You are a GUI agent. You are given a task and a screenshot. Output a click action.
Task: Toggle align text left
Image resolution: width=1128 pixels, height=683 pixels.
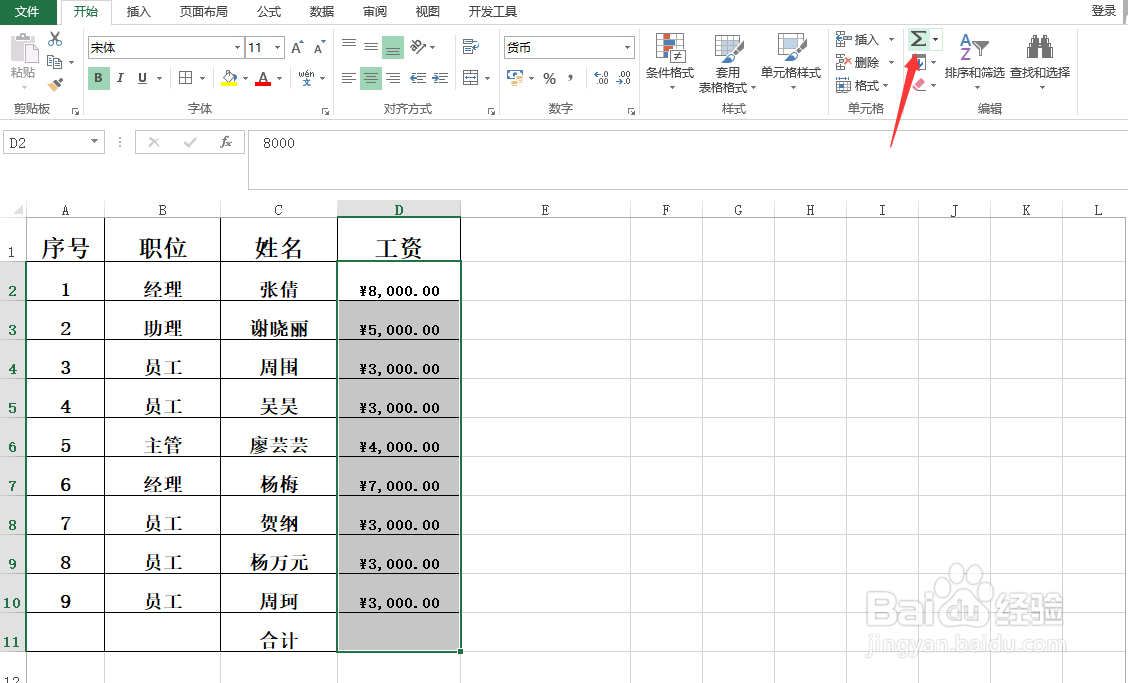349,78
